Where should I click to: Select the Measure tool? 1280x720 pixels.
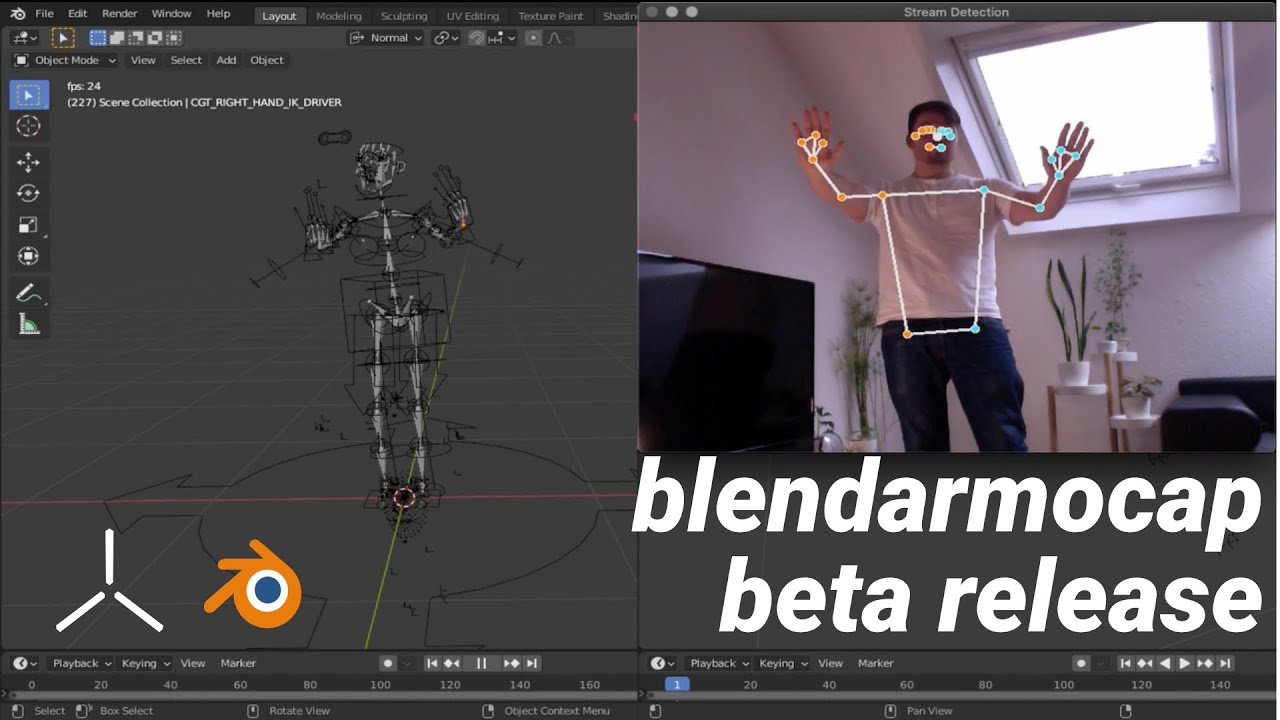[29, 322]
